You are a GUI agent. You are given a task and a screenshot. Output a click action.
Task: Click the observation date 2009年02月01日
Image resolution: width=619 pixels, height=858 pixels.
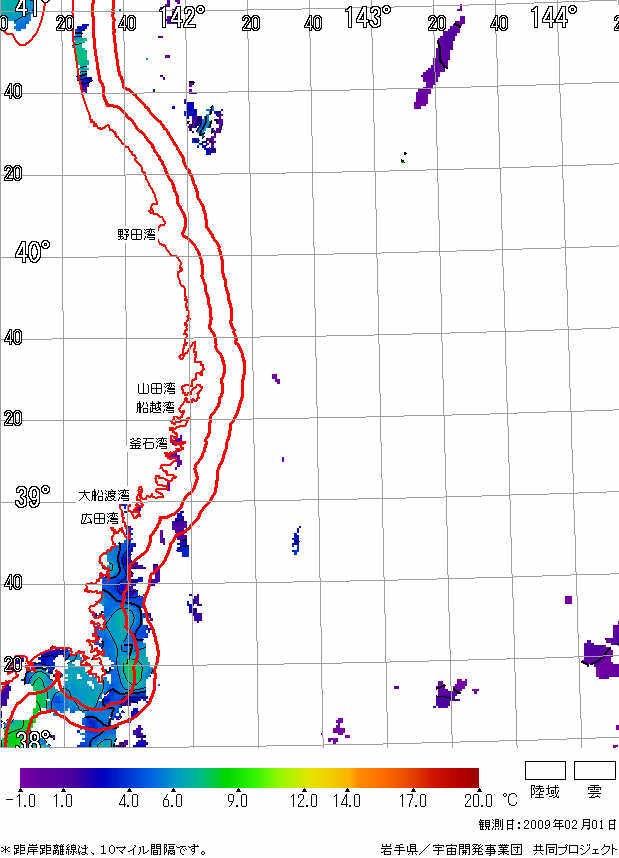pyautogui.click(x=570, y=825)
